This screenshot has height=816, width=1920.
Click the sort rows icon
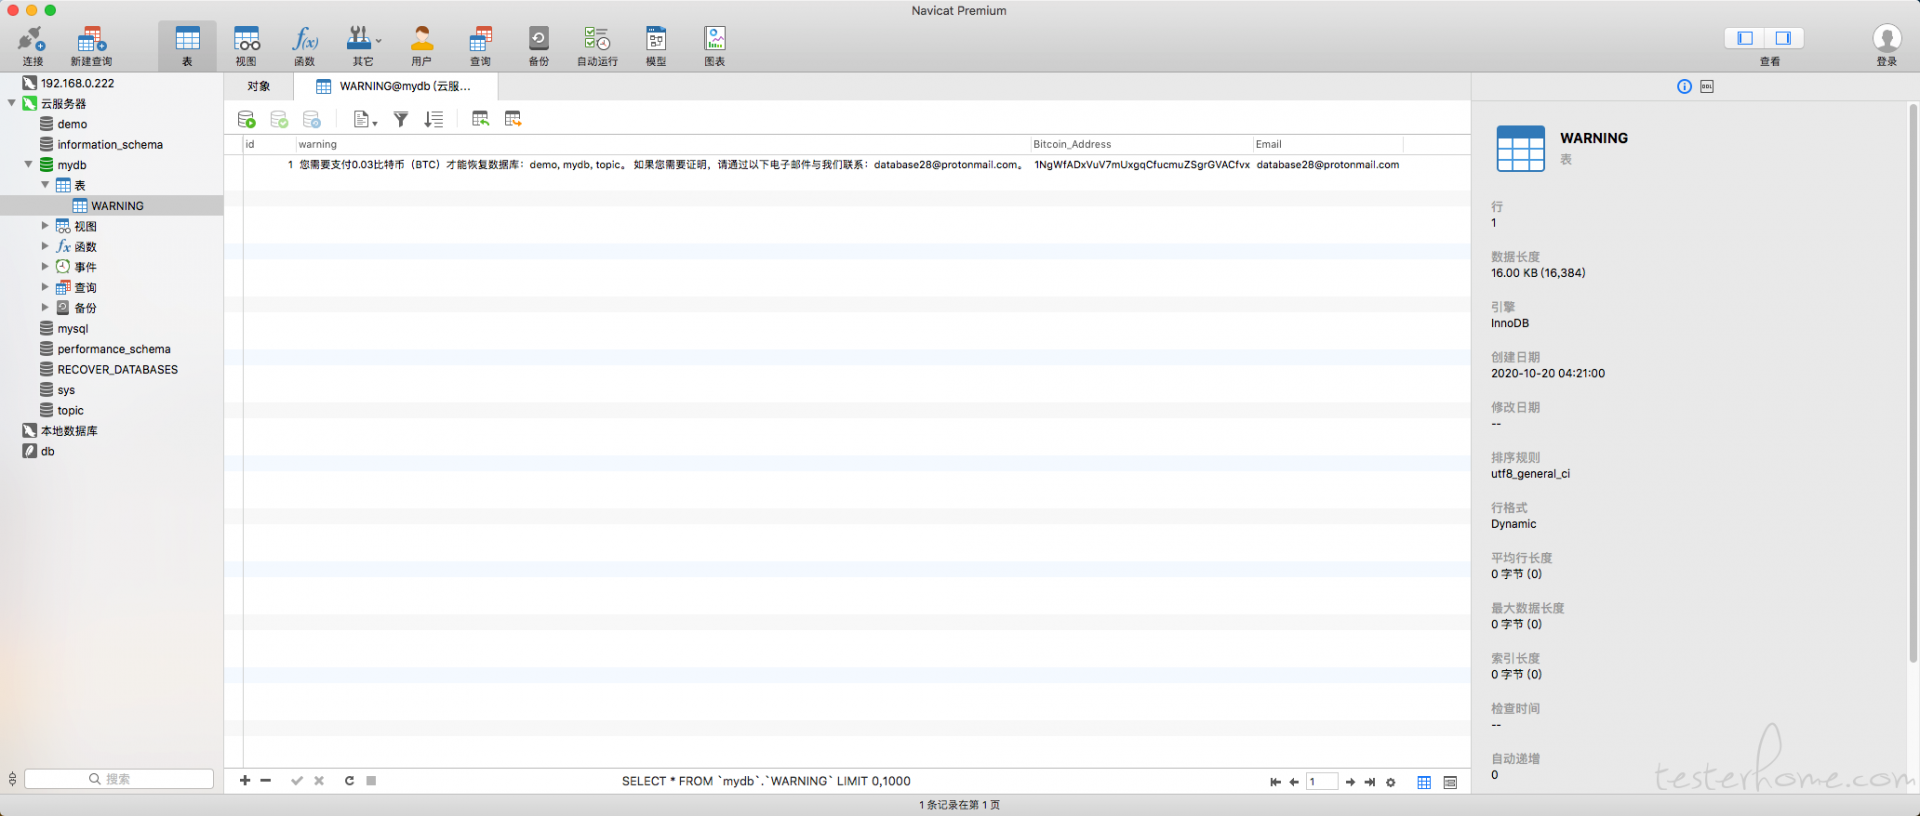coord(434,119)
